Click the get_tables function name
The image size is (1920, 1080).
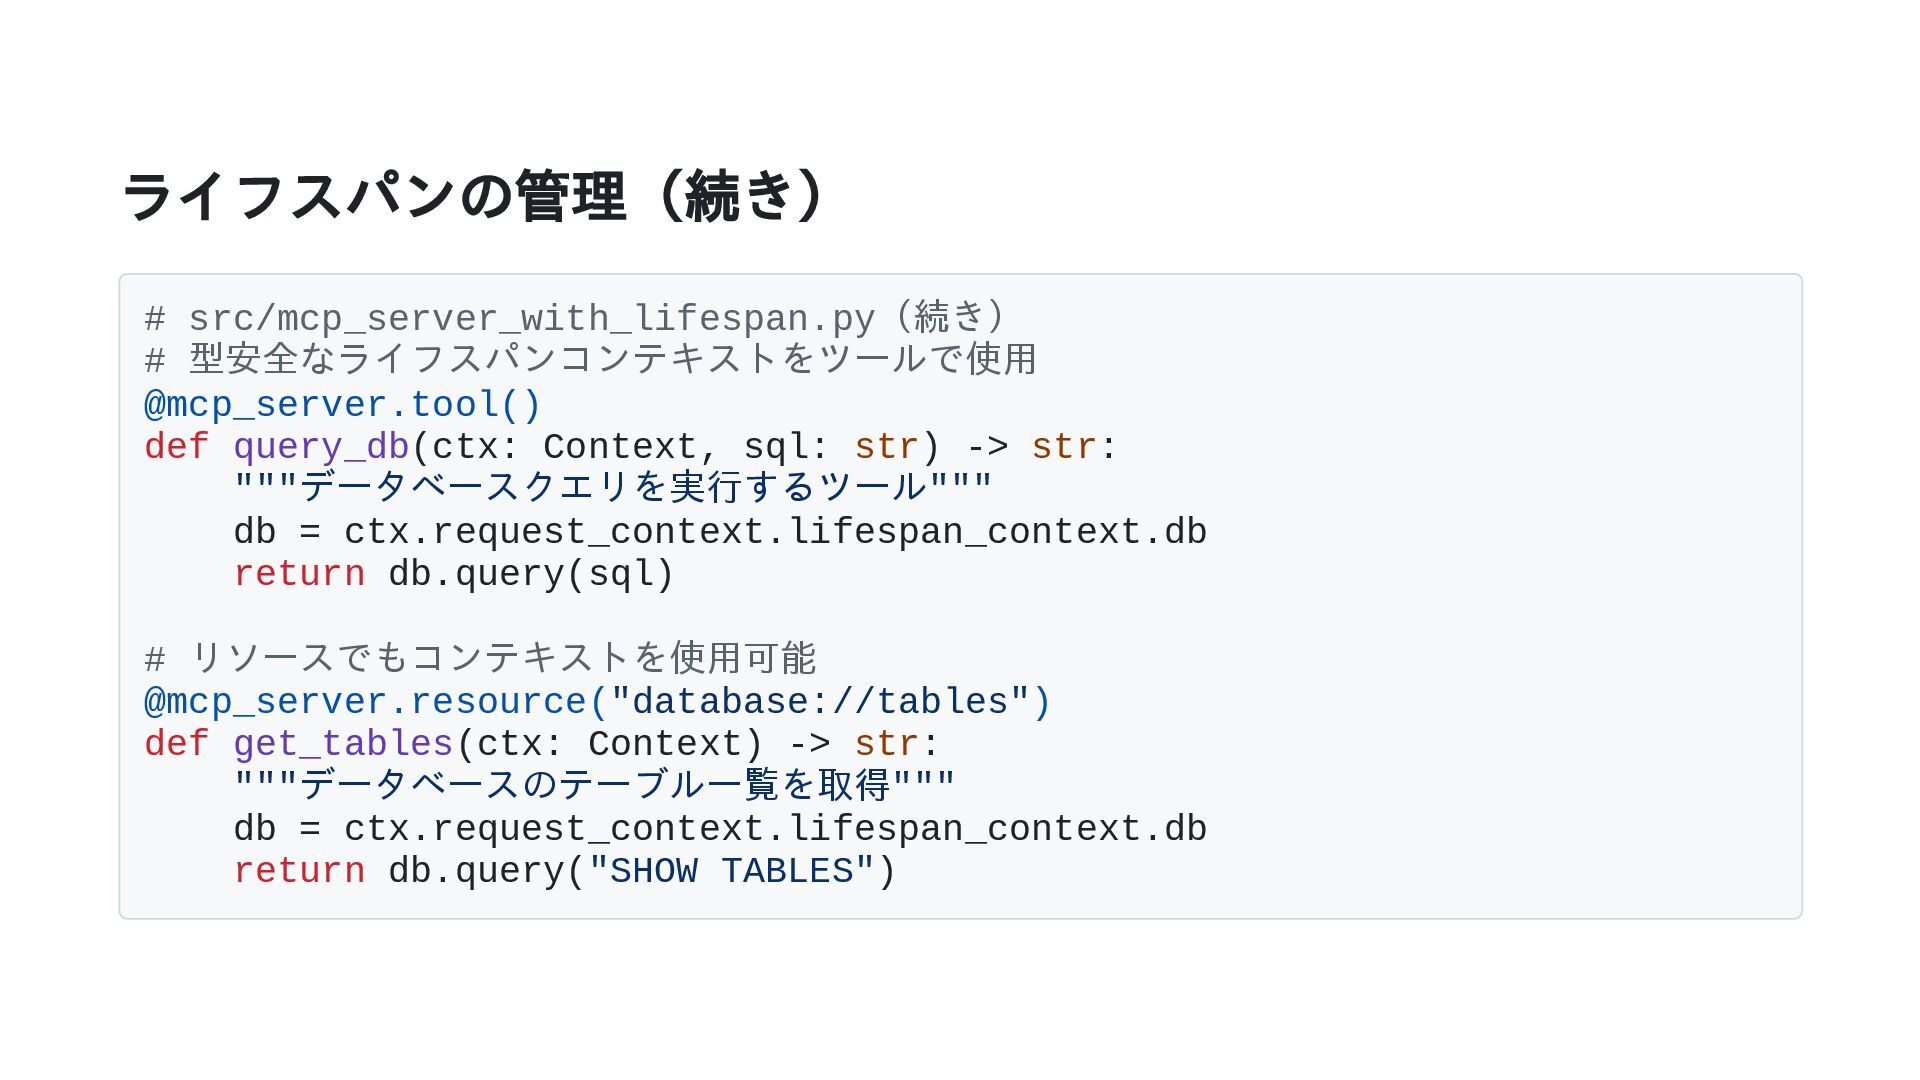pos(343,744)
